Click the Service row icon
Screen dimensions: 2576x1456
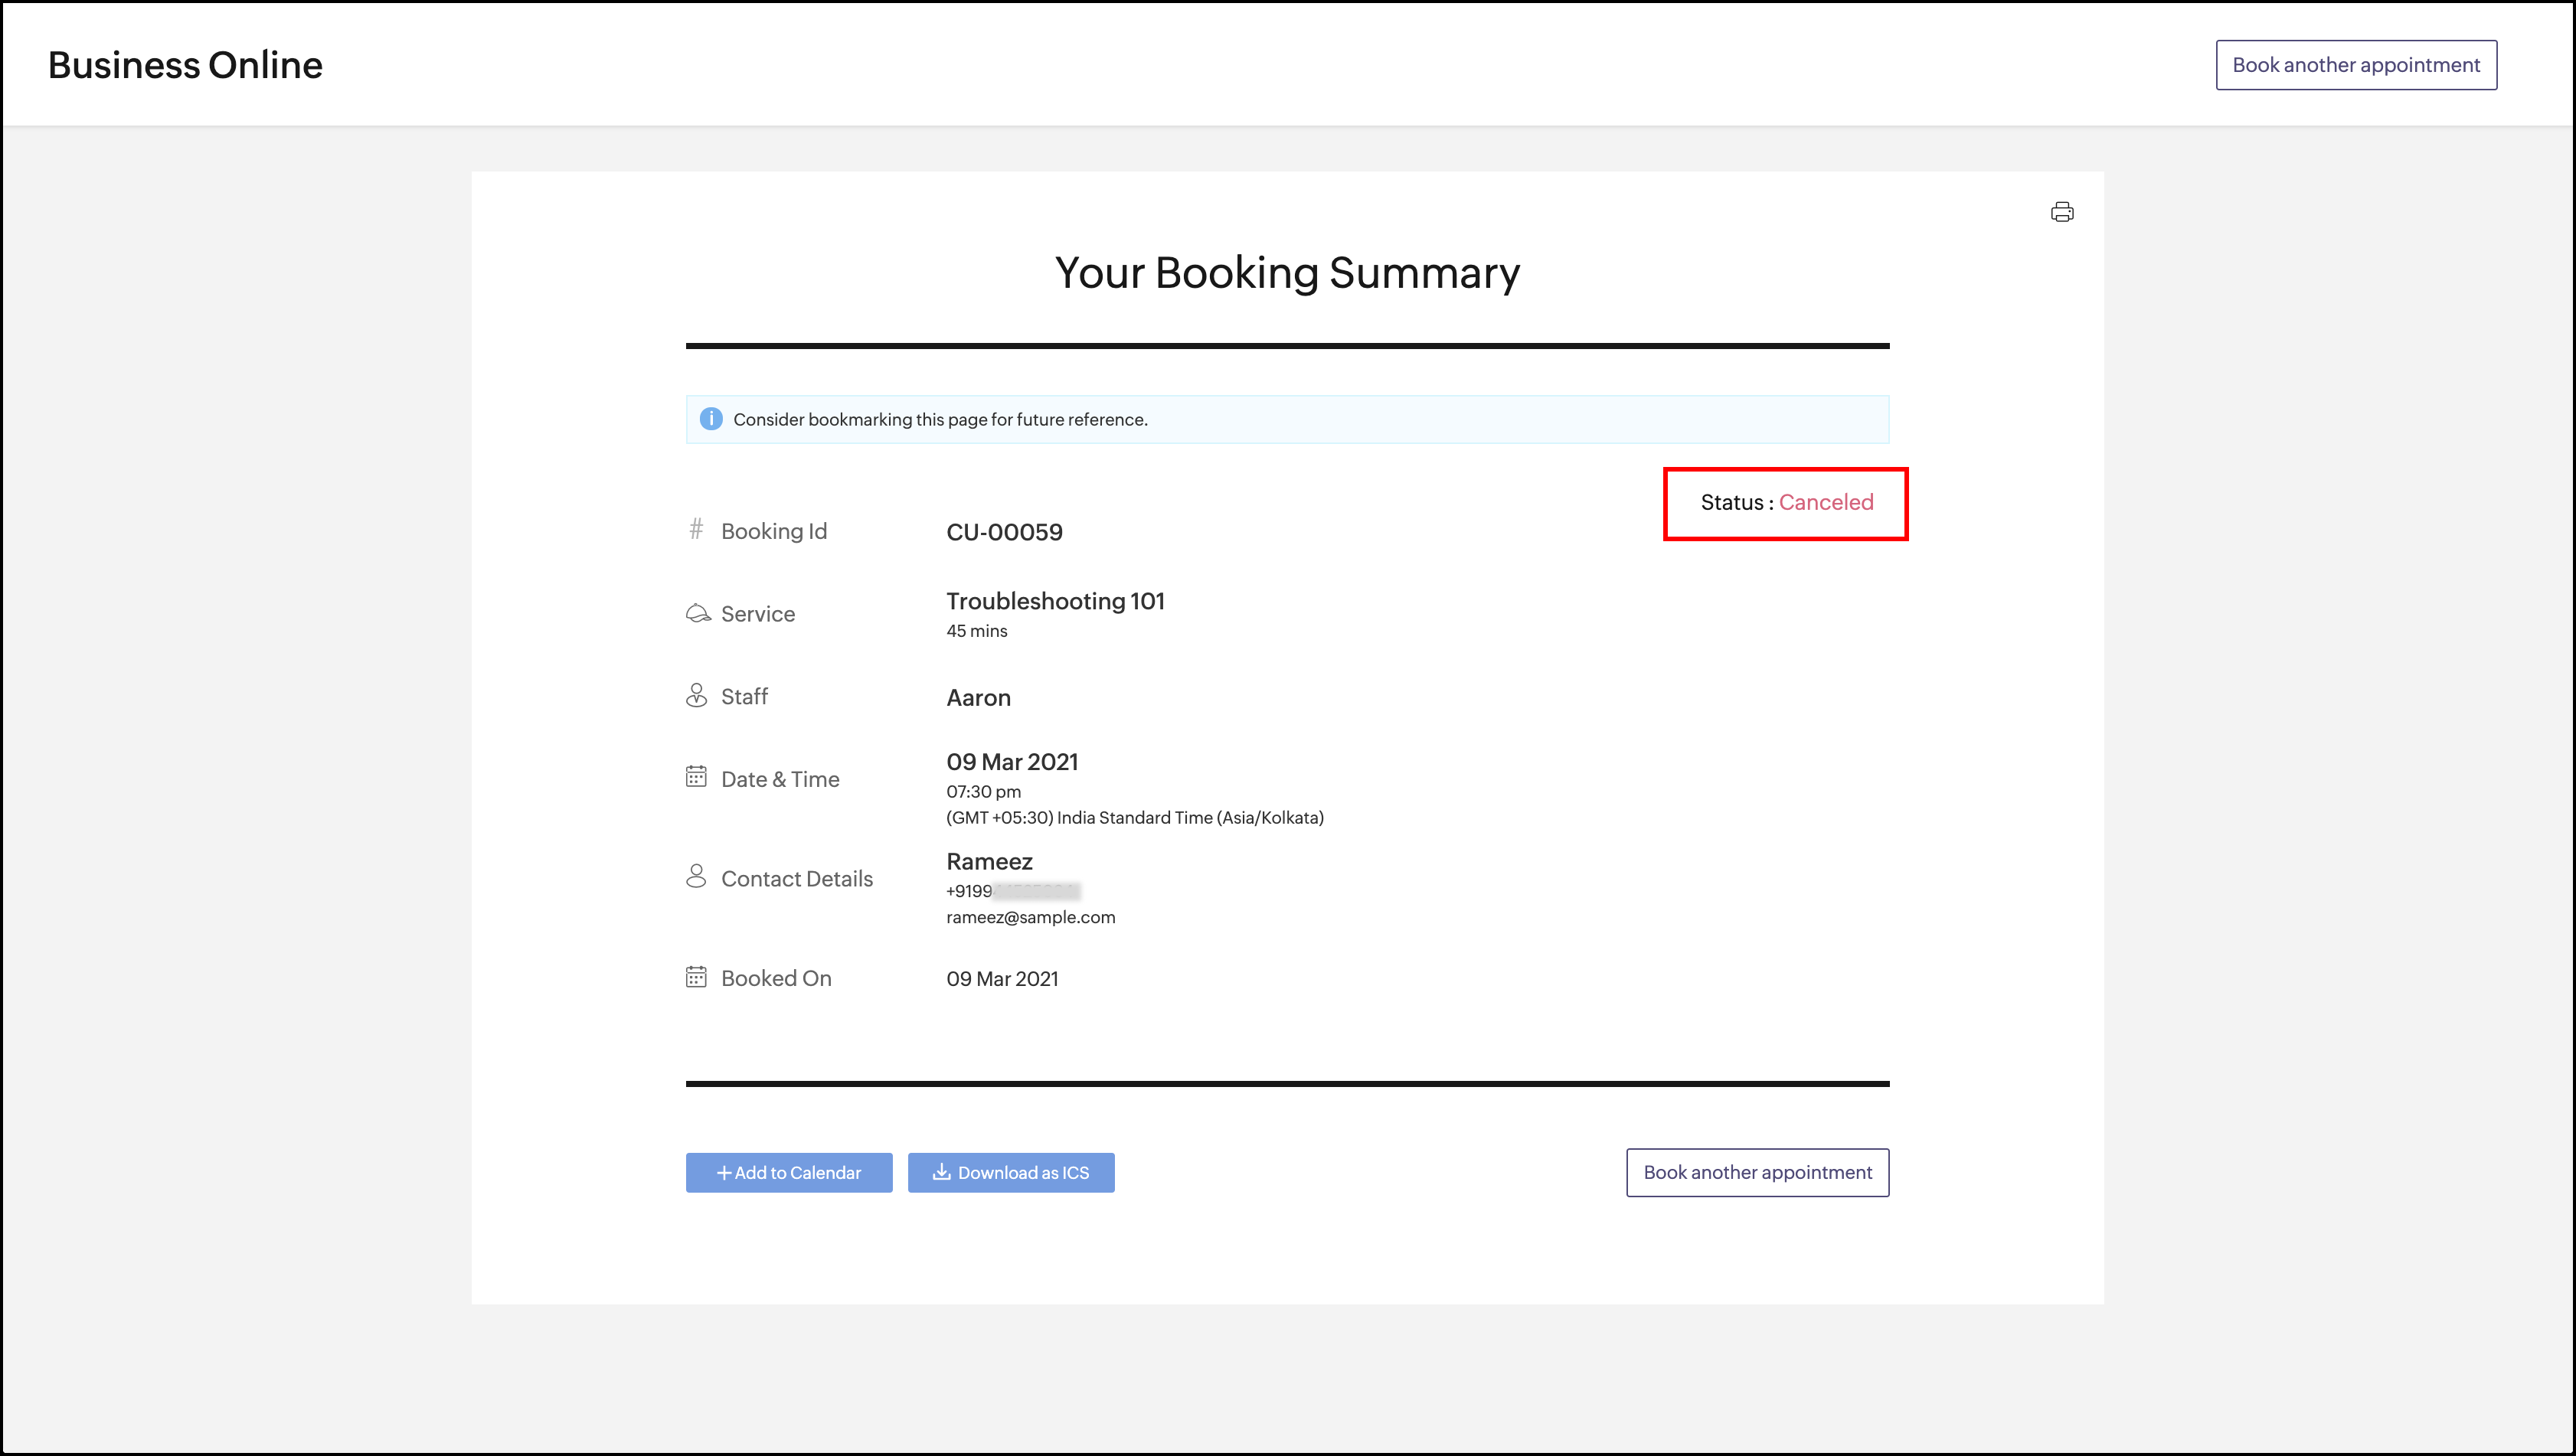[697, 613]
